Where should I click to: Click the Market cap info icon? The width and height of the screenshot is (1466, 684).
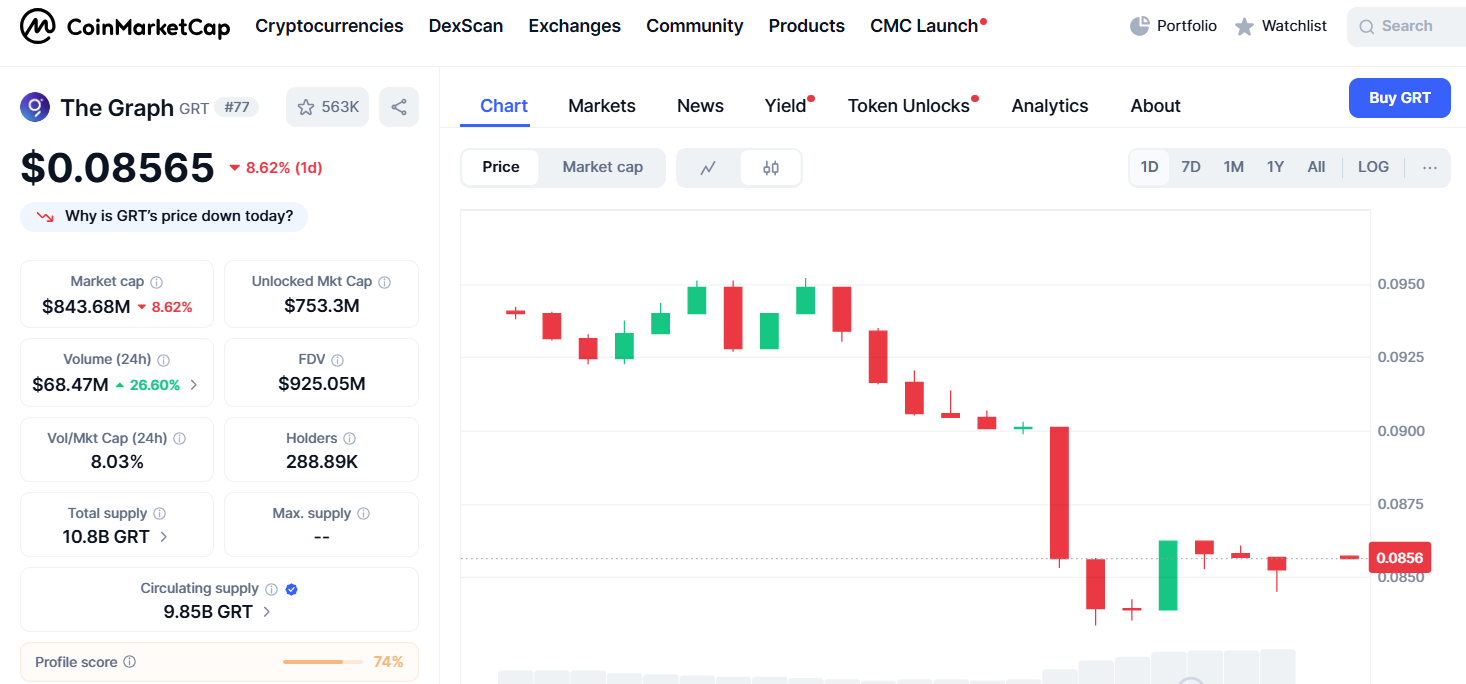click(157, 282)
